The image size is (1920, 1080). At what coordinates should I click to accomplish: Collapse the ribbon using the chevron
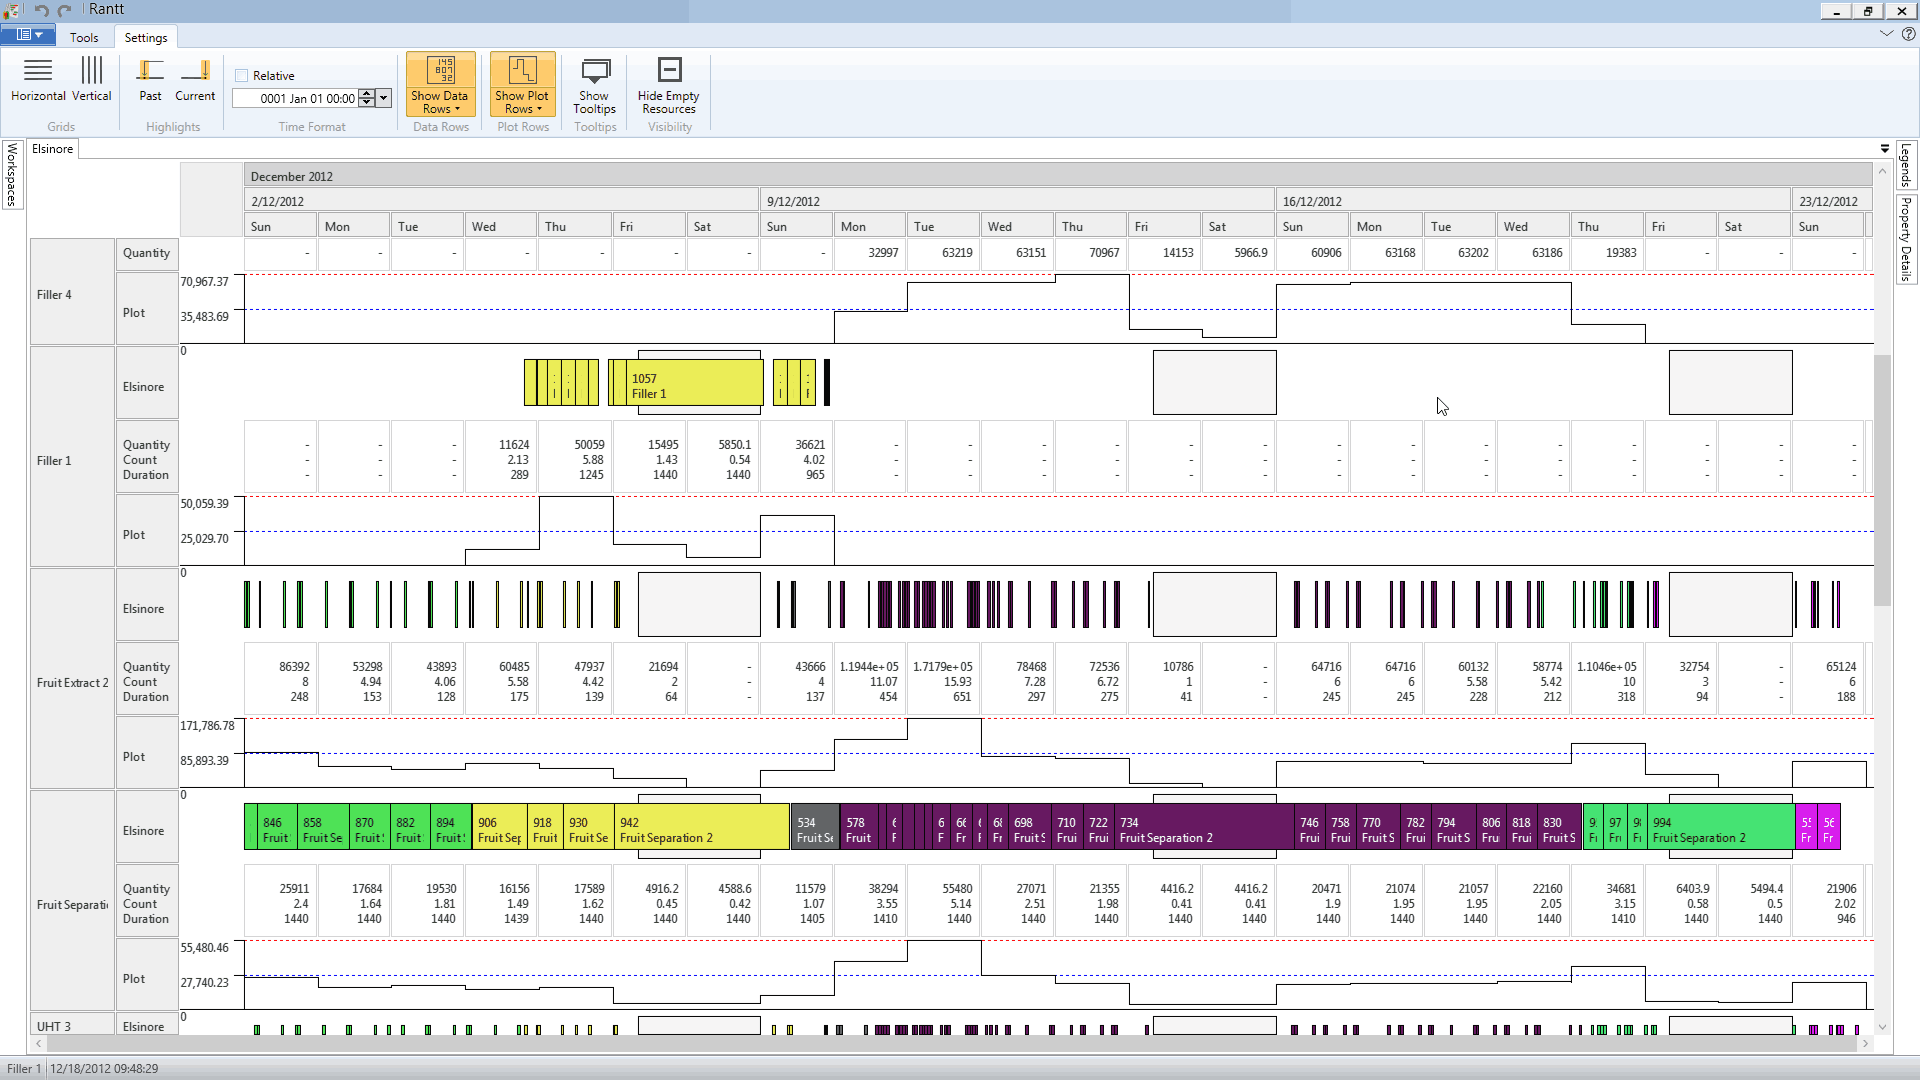tap(1886, 34)
